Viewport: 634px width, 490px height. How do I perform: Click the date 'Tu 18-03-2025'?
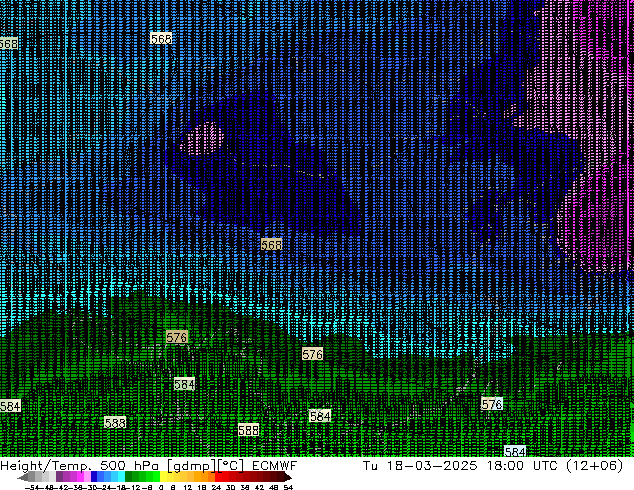tap(420, 466)
